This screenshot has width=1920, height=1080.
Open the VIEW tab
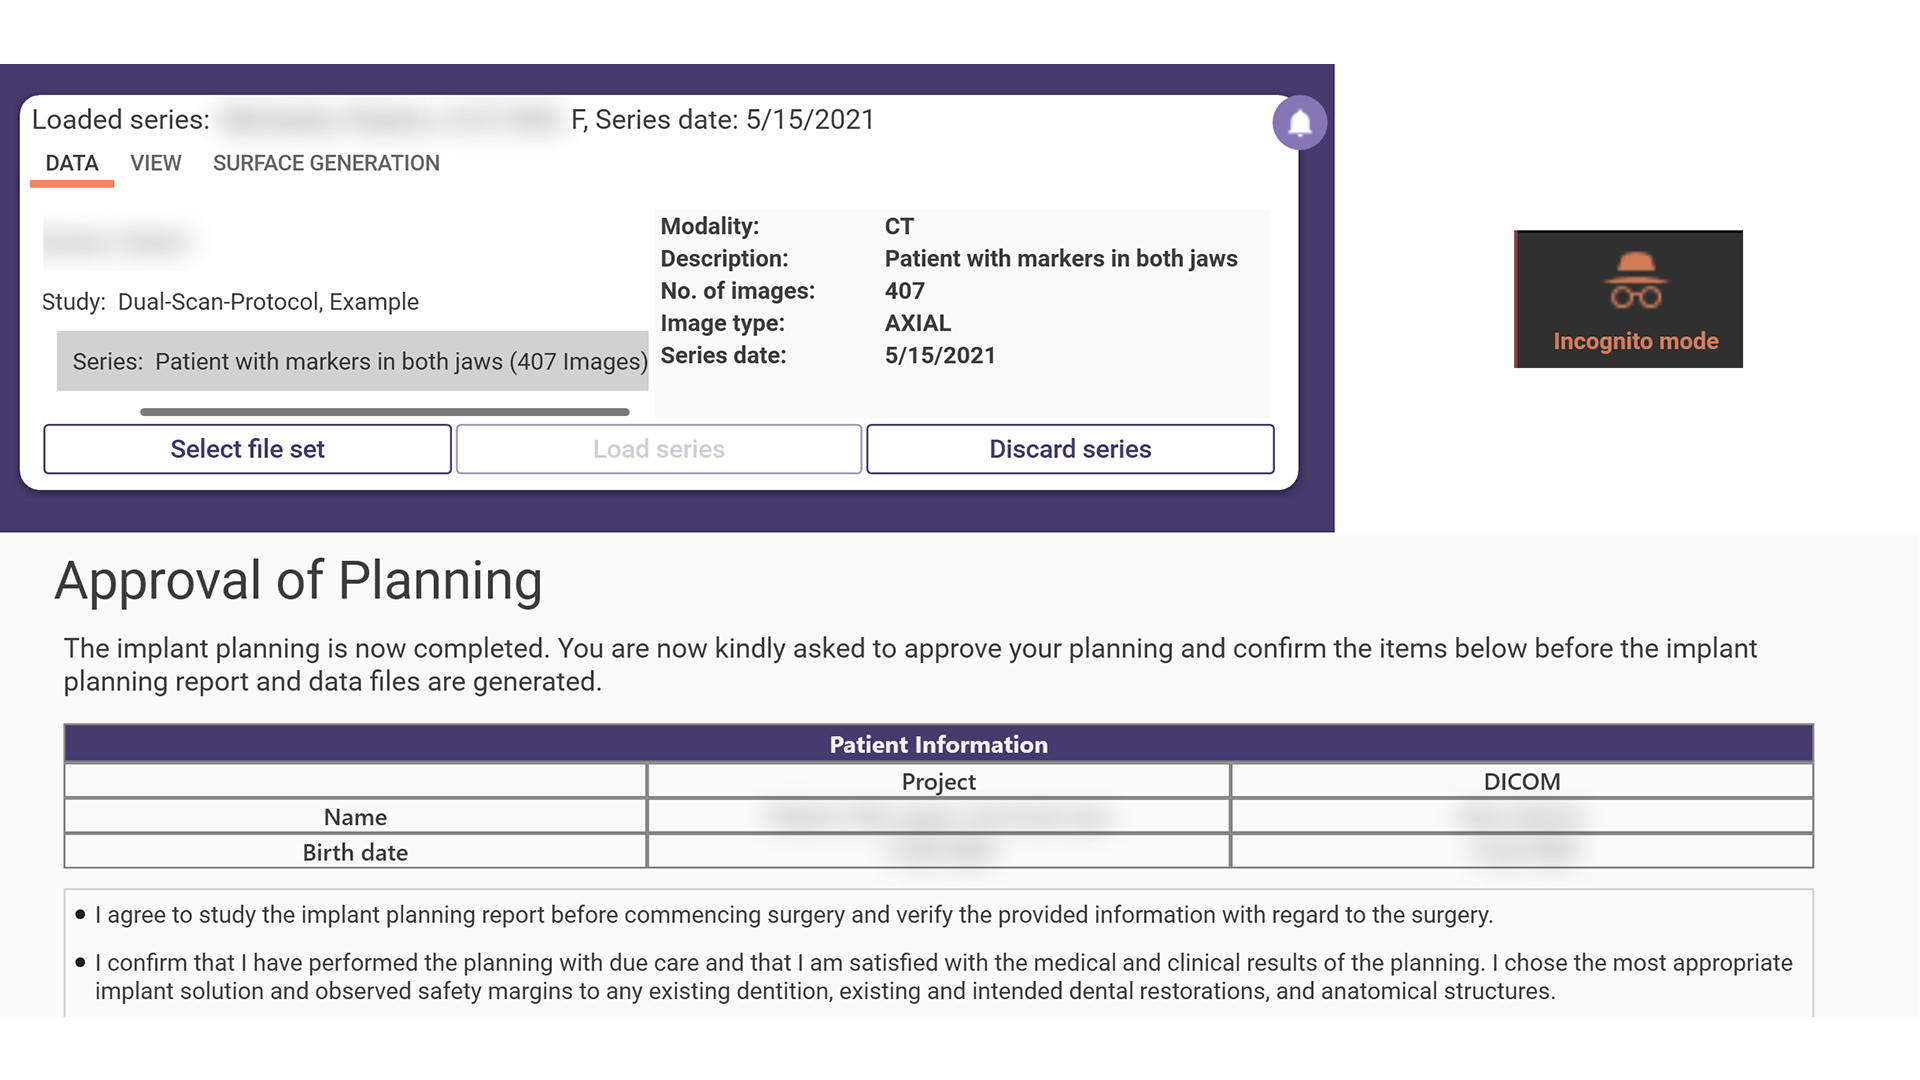pyautogui.click(x=156, y=163)
